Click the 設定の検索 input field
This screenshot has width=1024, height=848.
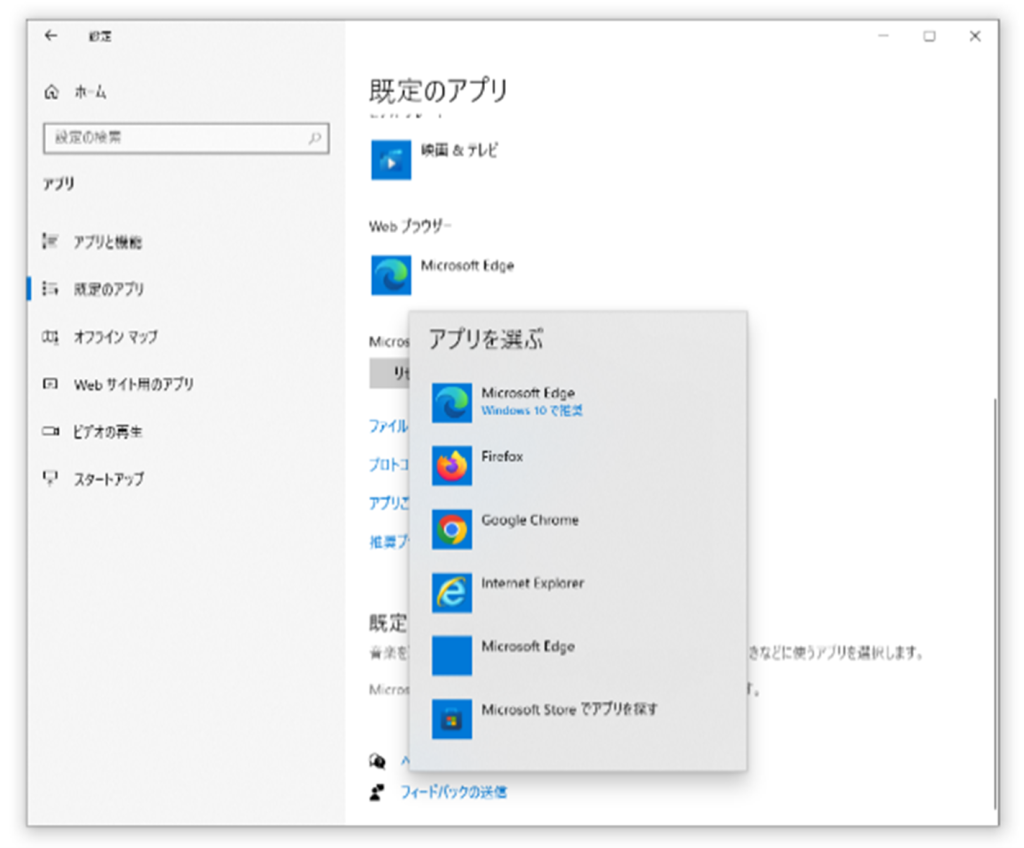[x=175, y=138]
